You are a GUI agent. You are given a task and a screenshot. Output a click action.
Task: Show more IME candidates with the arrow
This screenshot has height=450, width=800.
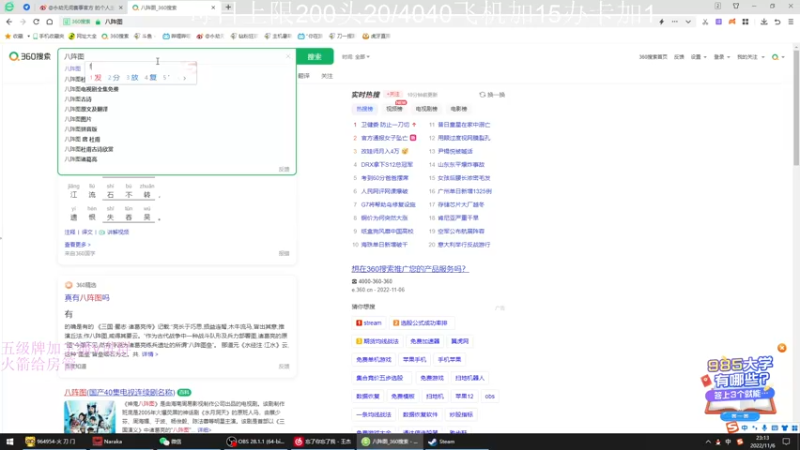click(184, 78)
